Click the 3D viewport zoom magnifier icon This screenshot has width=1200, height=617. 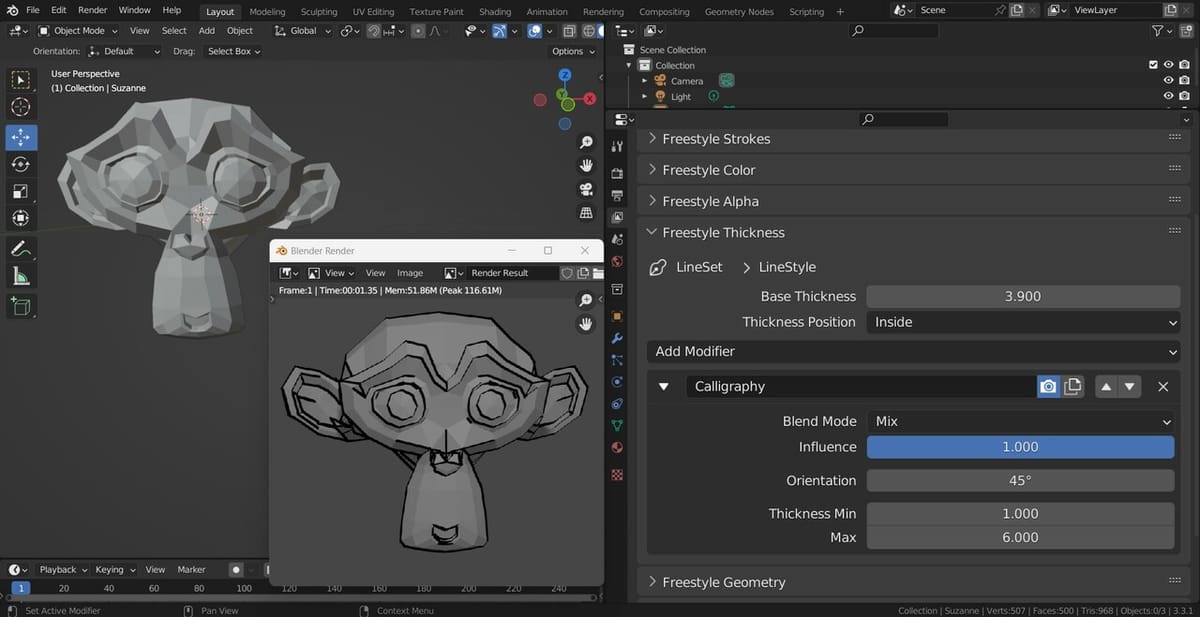point(586,143)
